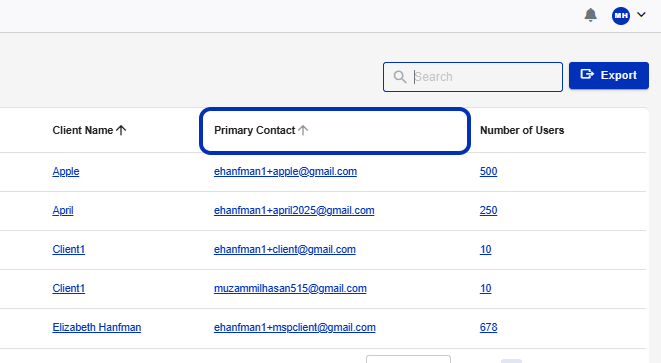The height and width of the screenshot is (363, 661).
Task: Expand the account menu chevron
Action: coord(641,15)
